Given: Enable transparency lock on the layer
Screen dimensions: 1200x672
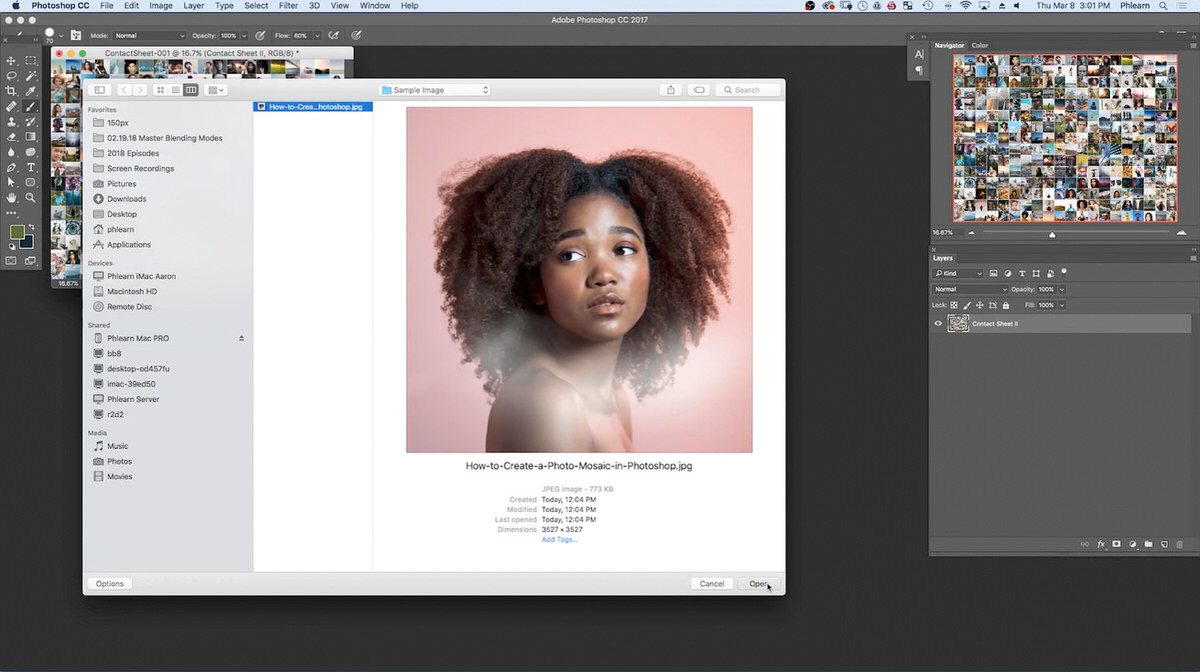Looking at the screenshot, I should tap(954, 305).
